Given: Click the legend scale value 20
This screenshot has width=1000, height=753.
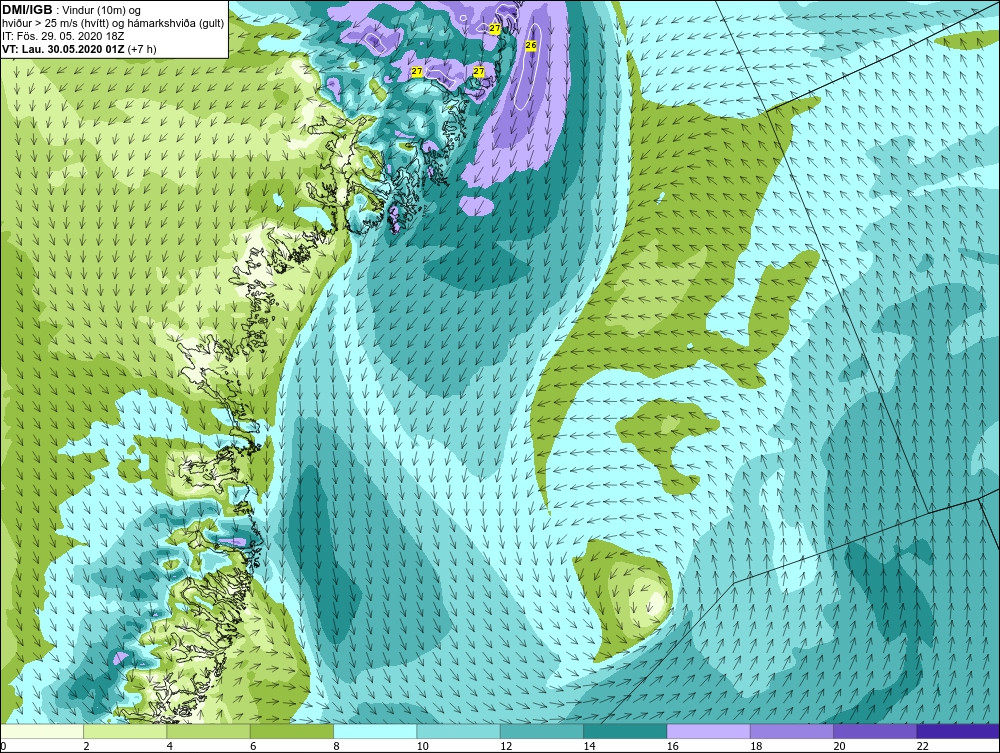Looking at the screenshot, I should [840, 746].
